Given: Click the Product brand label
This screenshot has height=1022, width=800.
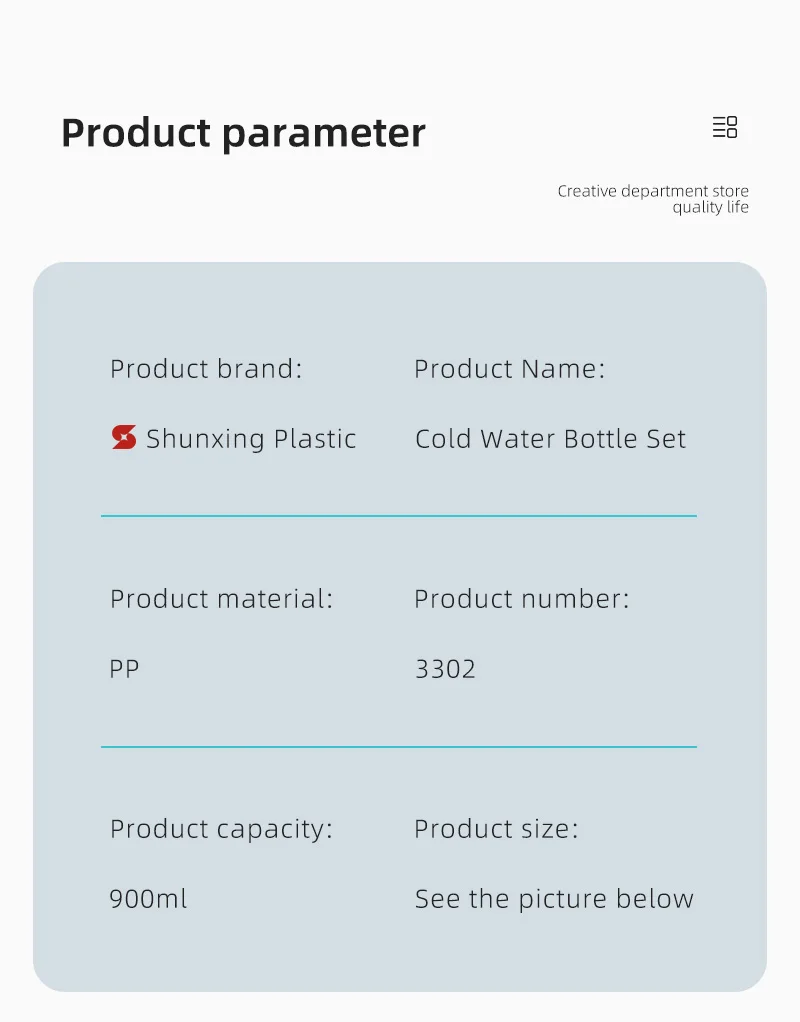Looking at the screenshot, I should 206,369.
